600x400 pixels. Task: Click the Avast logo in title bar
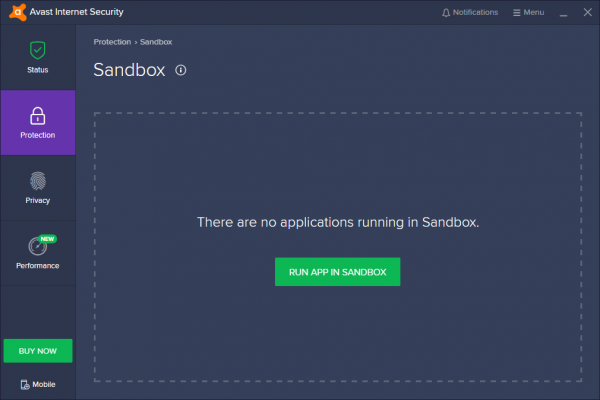pyautogui.click(x=12, y=12)
